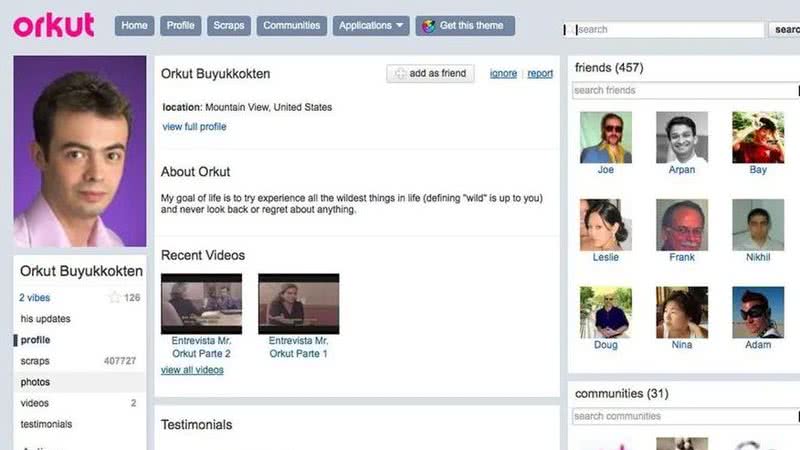The height and width of the screenshot is (450, 800).
Task: Click the Adam name link
Action: pyautogui.click(x=758, y=345)
